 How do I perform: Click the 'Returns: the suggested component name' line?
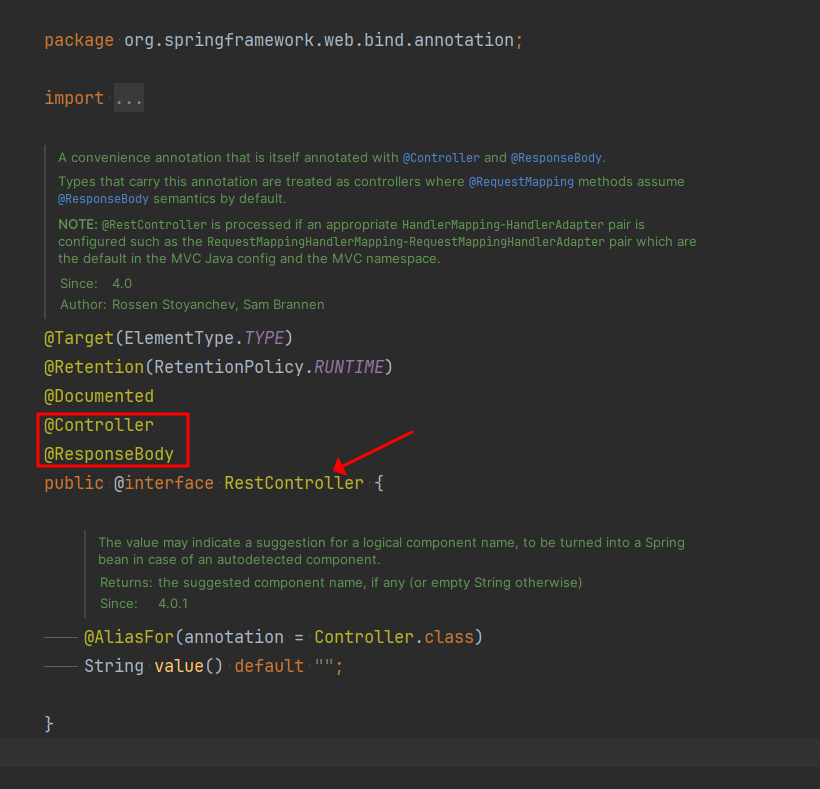pyautogui.click(x=341, y=583)
